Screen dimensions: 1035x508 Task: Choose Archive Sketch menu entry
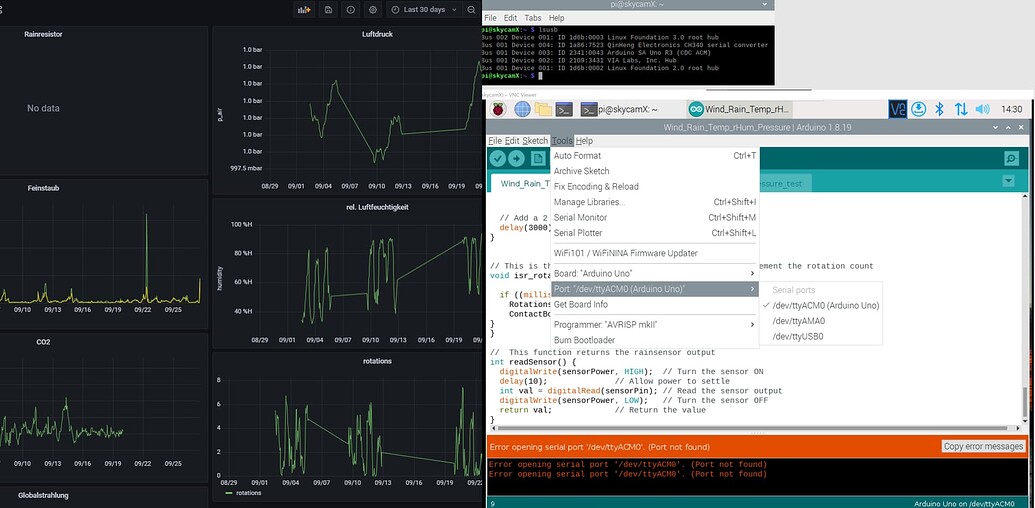point(654,171)
